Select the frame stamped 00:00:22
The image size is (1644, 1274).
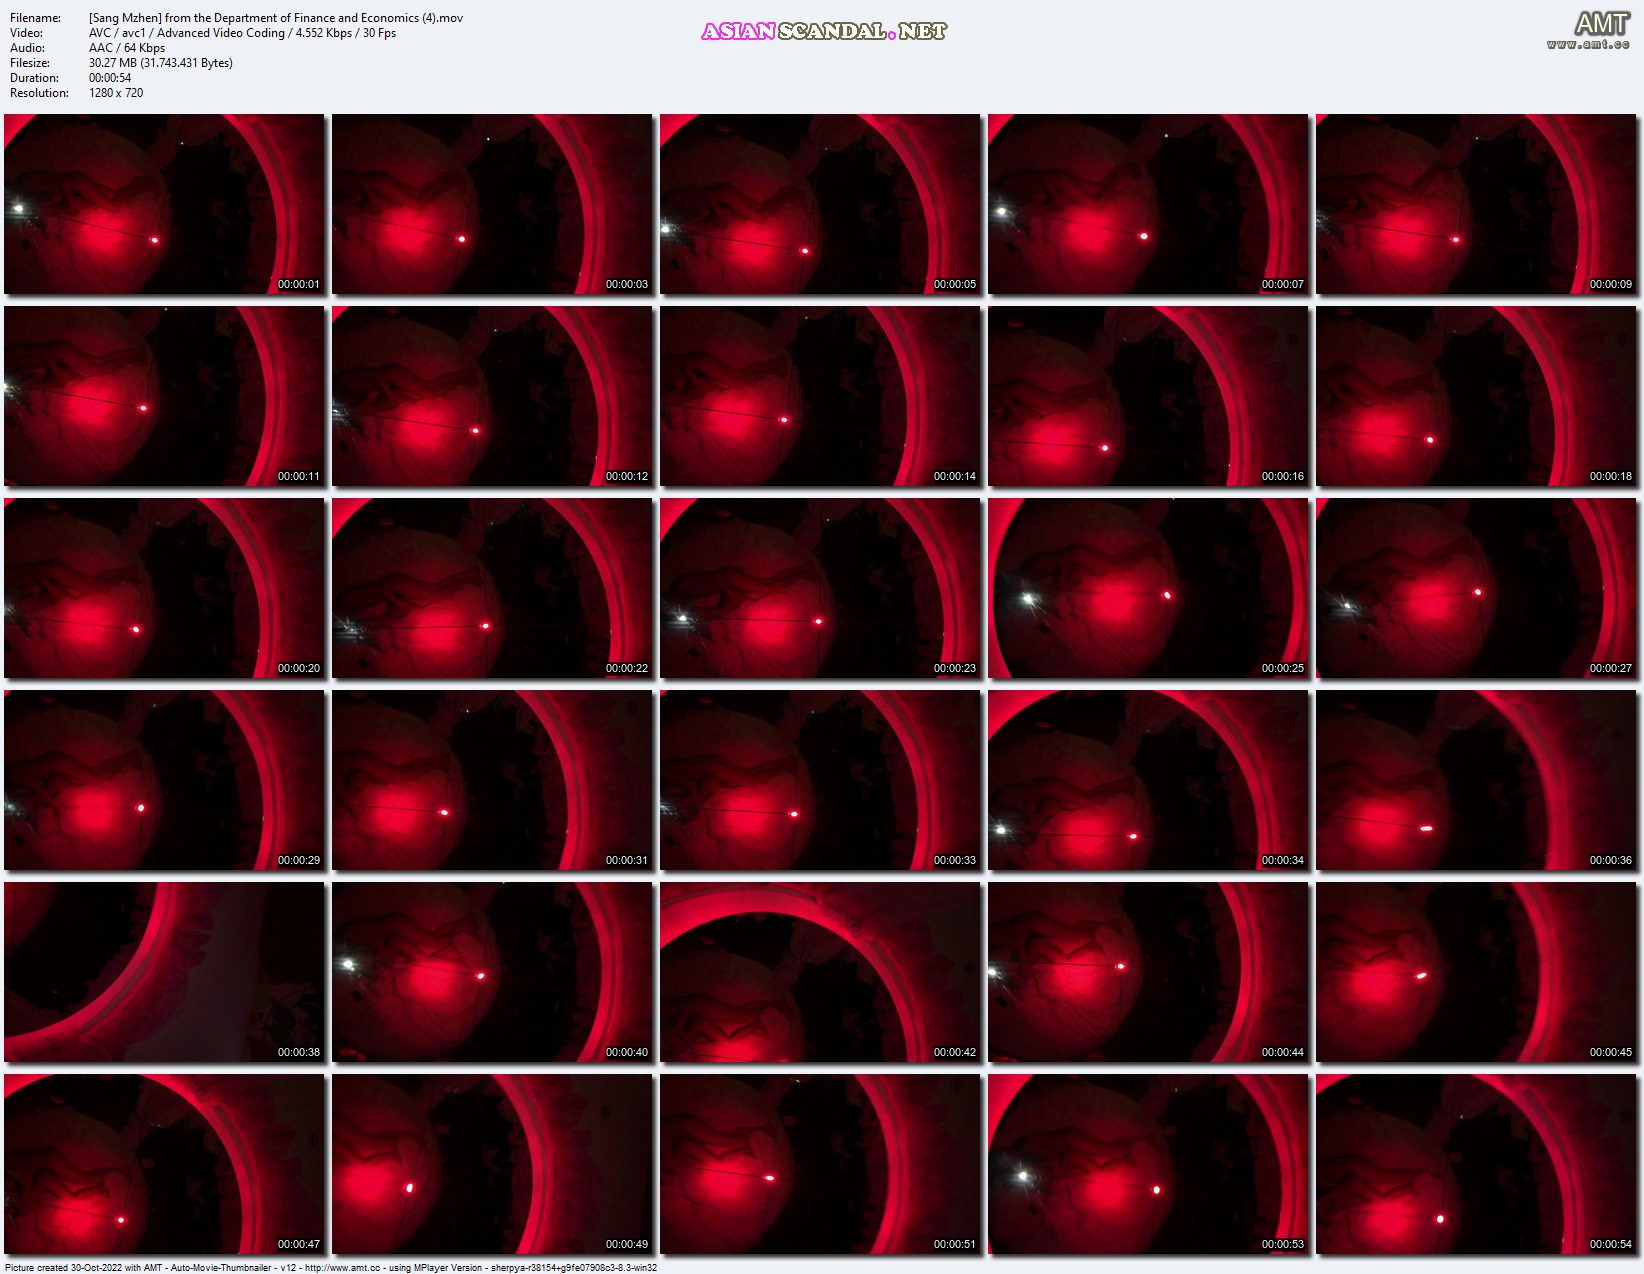[x=492, y=588]
